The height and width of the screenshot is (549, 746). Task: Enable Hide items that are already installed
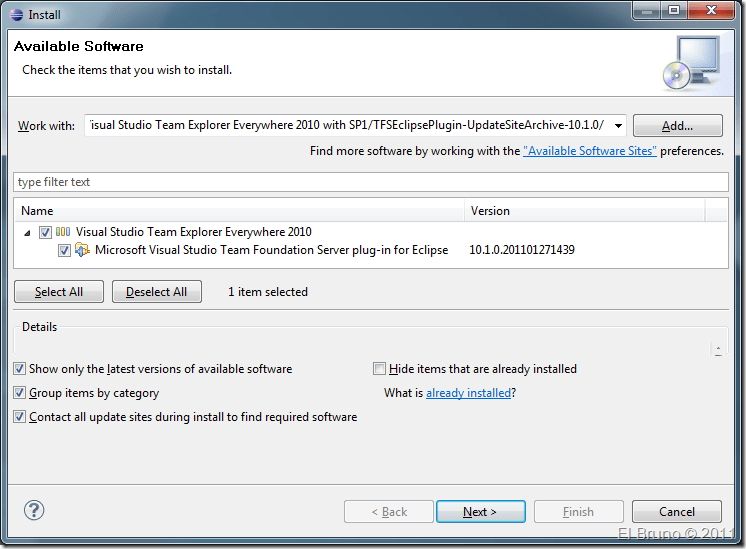(x=379, y=369)
